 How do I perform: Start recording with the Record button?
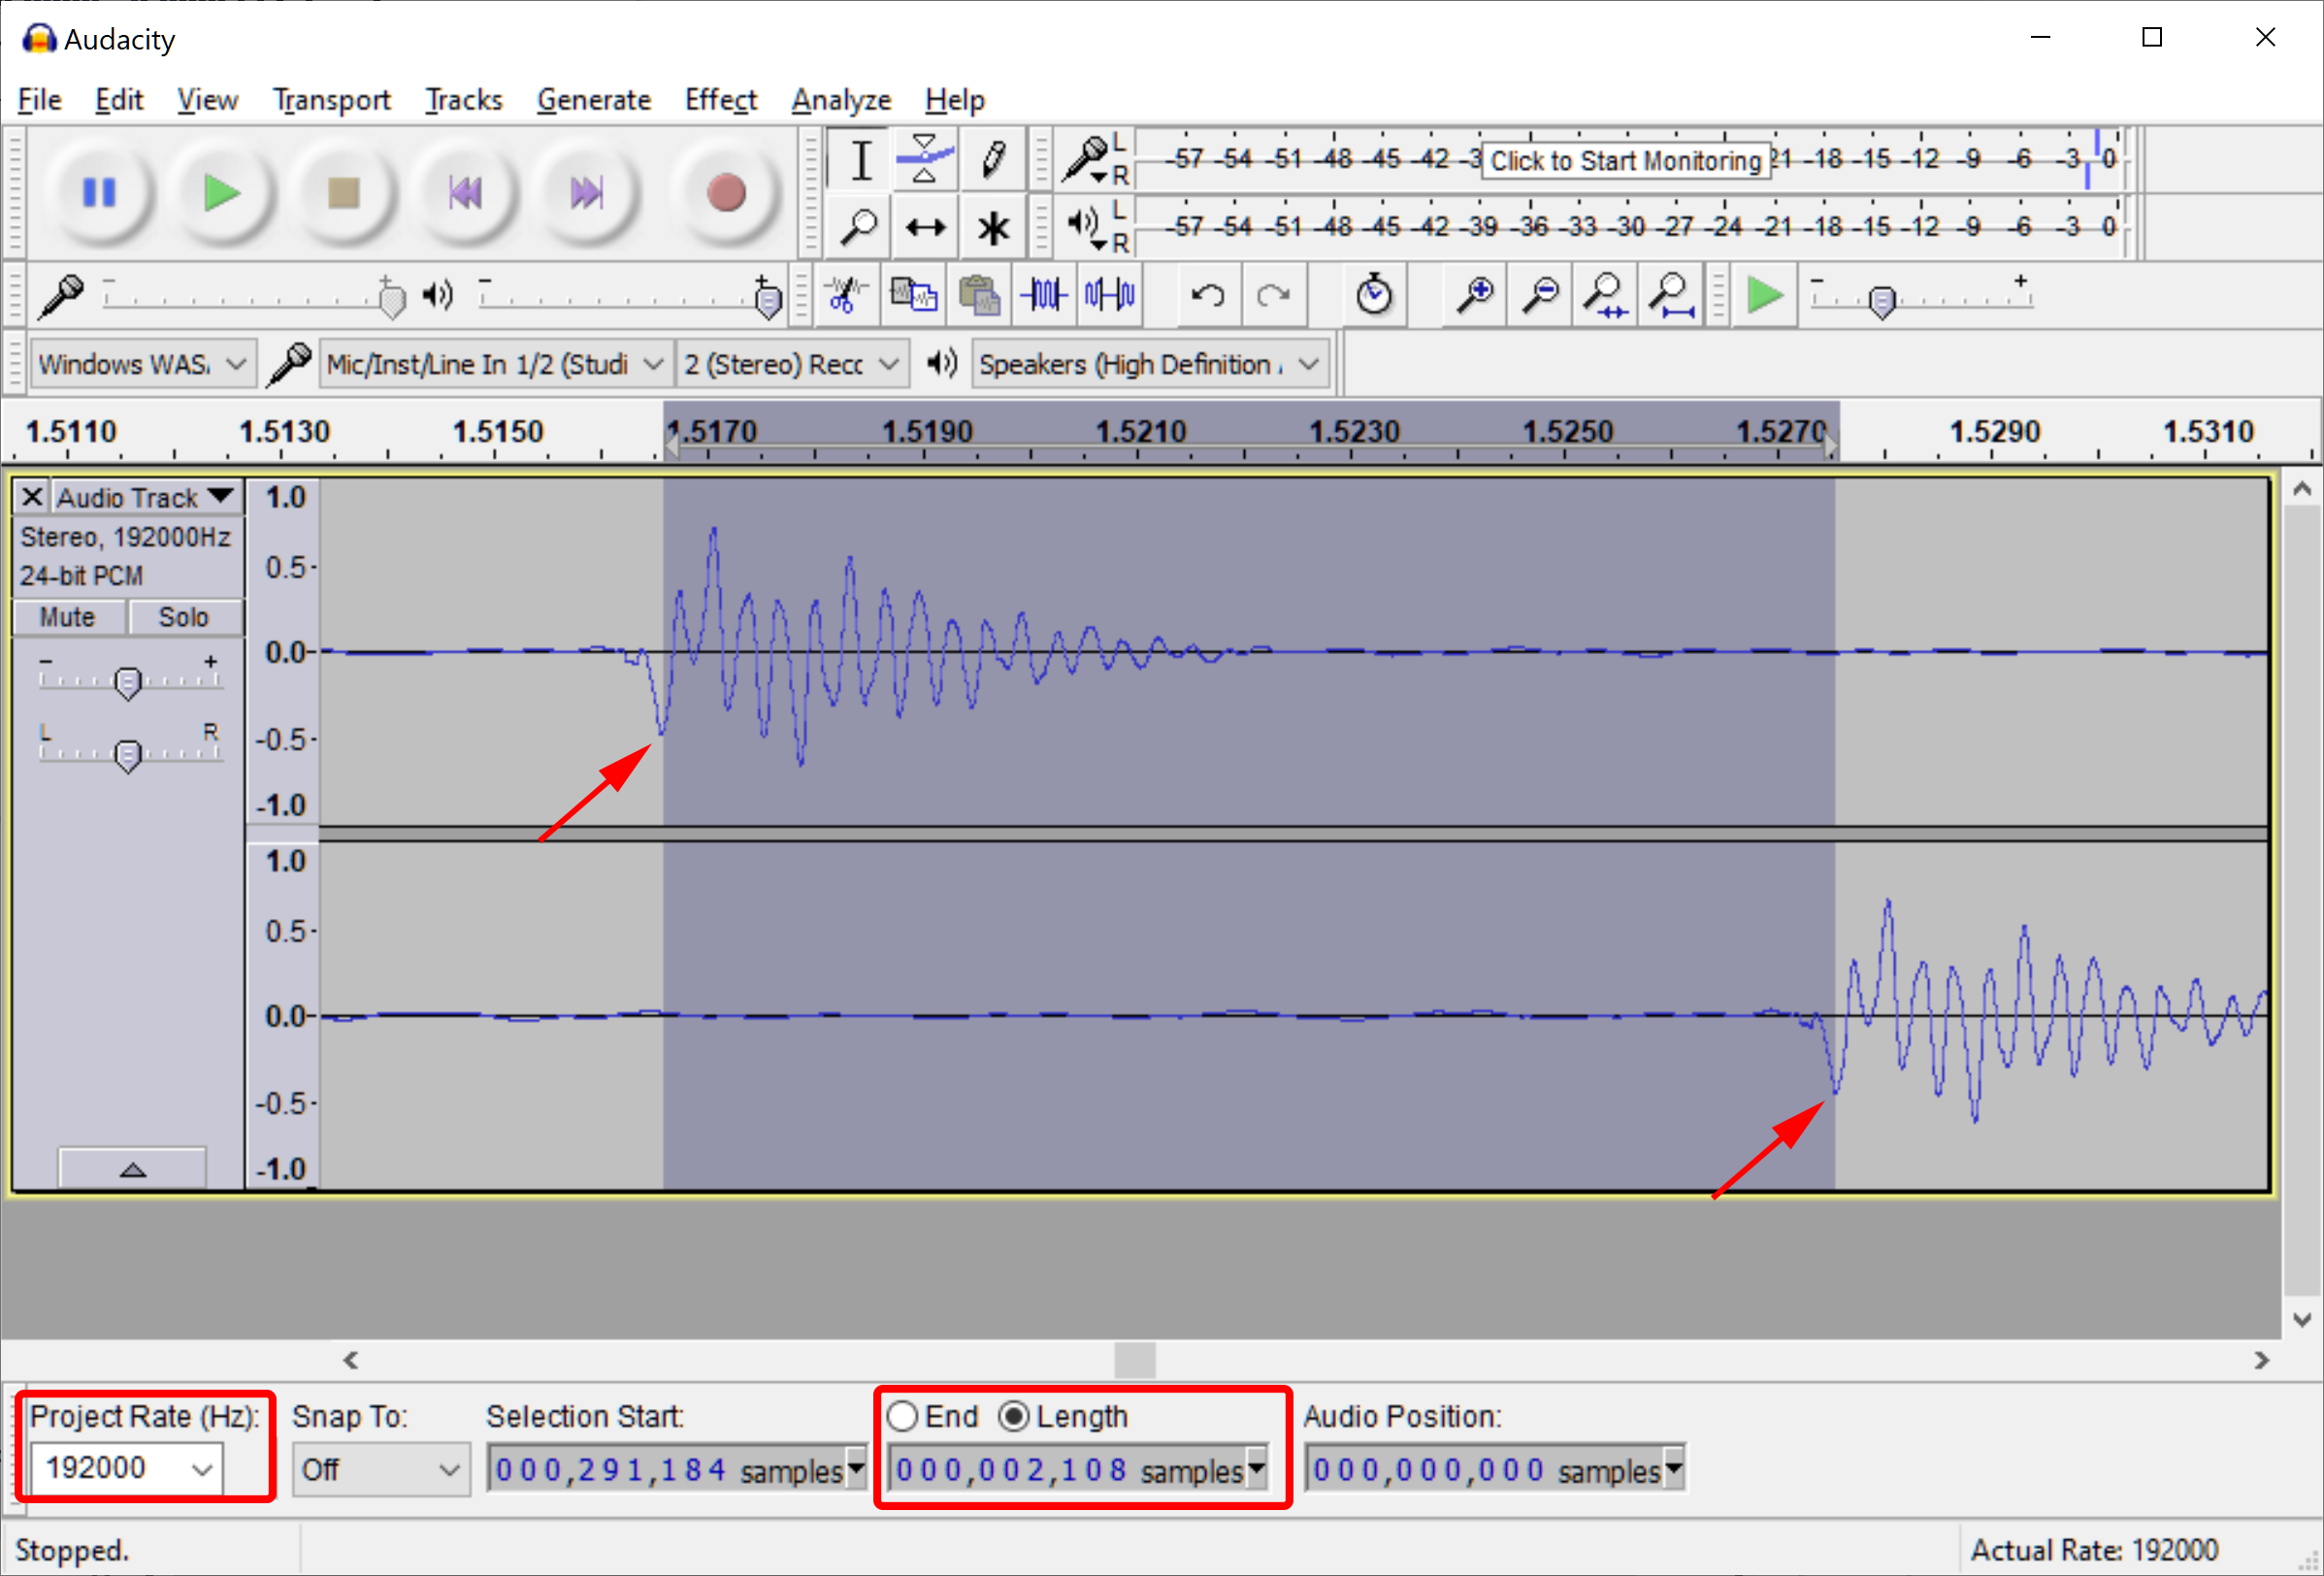tap(726, 192)
